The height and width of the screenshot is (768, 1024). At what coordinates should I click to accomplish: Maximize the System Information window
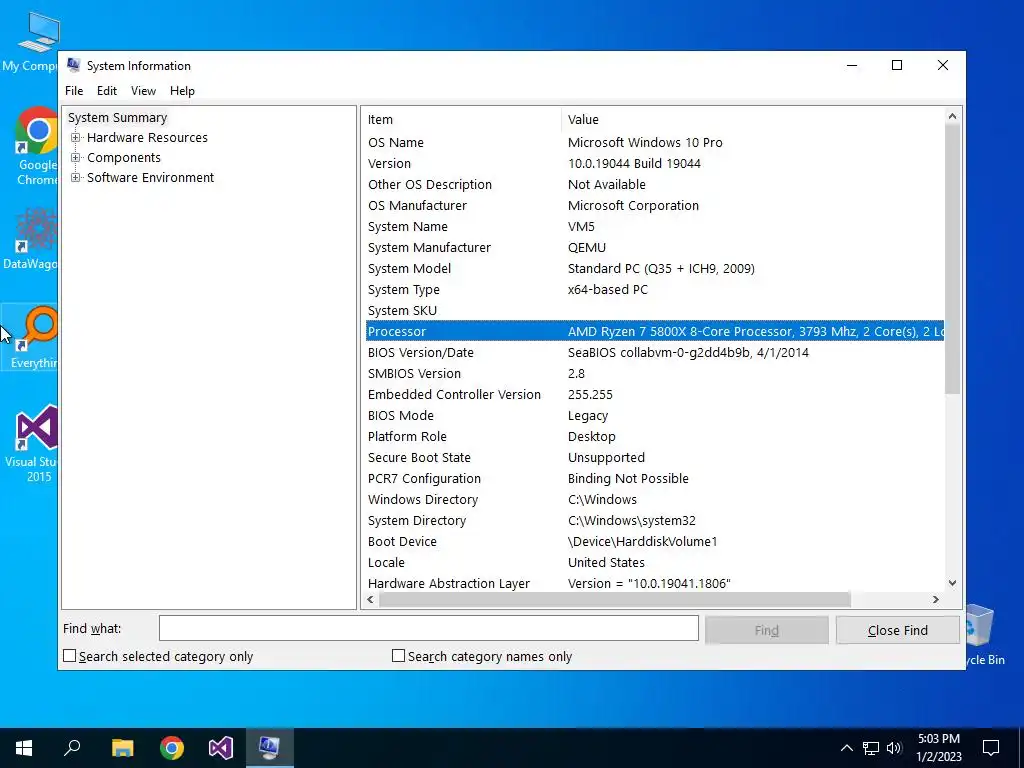897,65
